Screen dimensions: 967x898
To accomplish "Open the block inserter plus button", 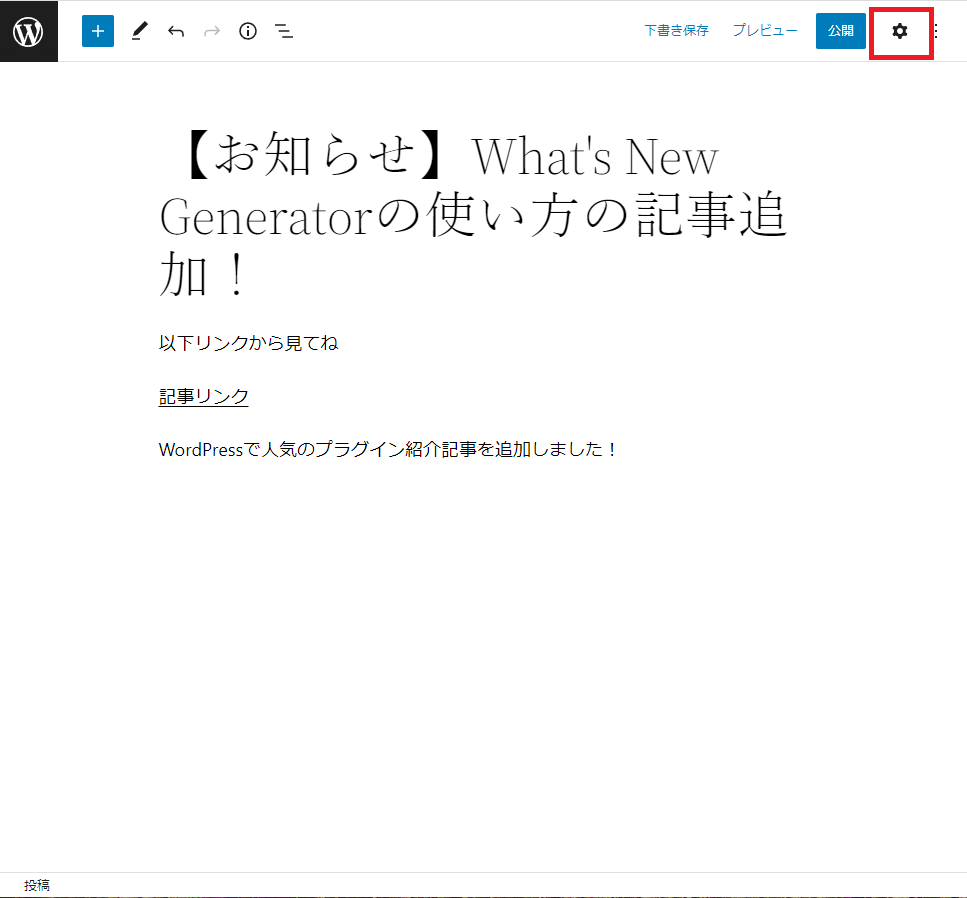I will [x=97, y=31].
